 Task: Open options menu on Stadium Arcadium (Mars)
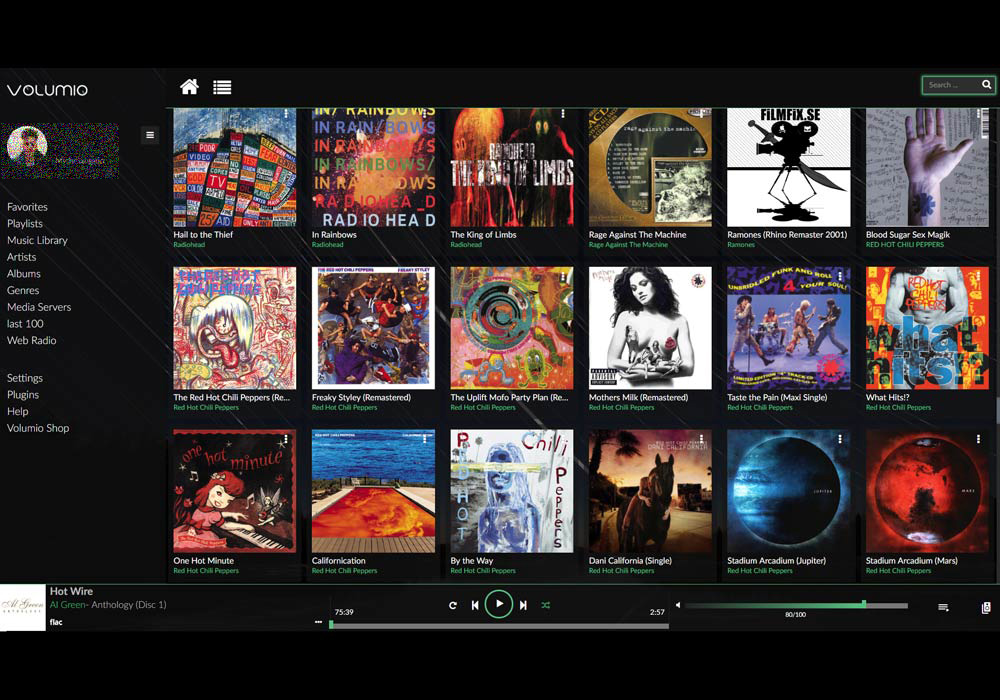point(978,439)
